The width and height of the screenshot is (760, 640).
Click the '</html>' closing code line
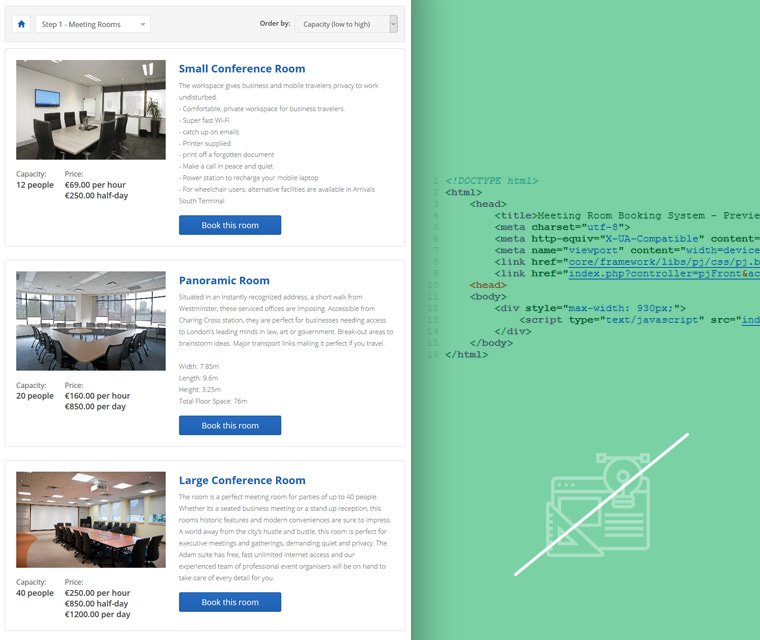pos(466,354)
